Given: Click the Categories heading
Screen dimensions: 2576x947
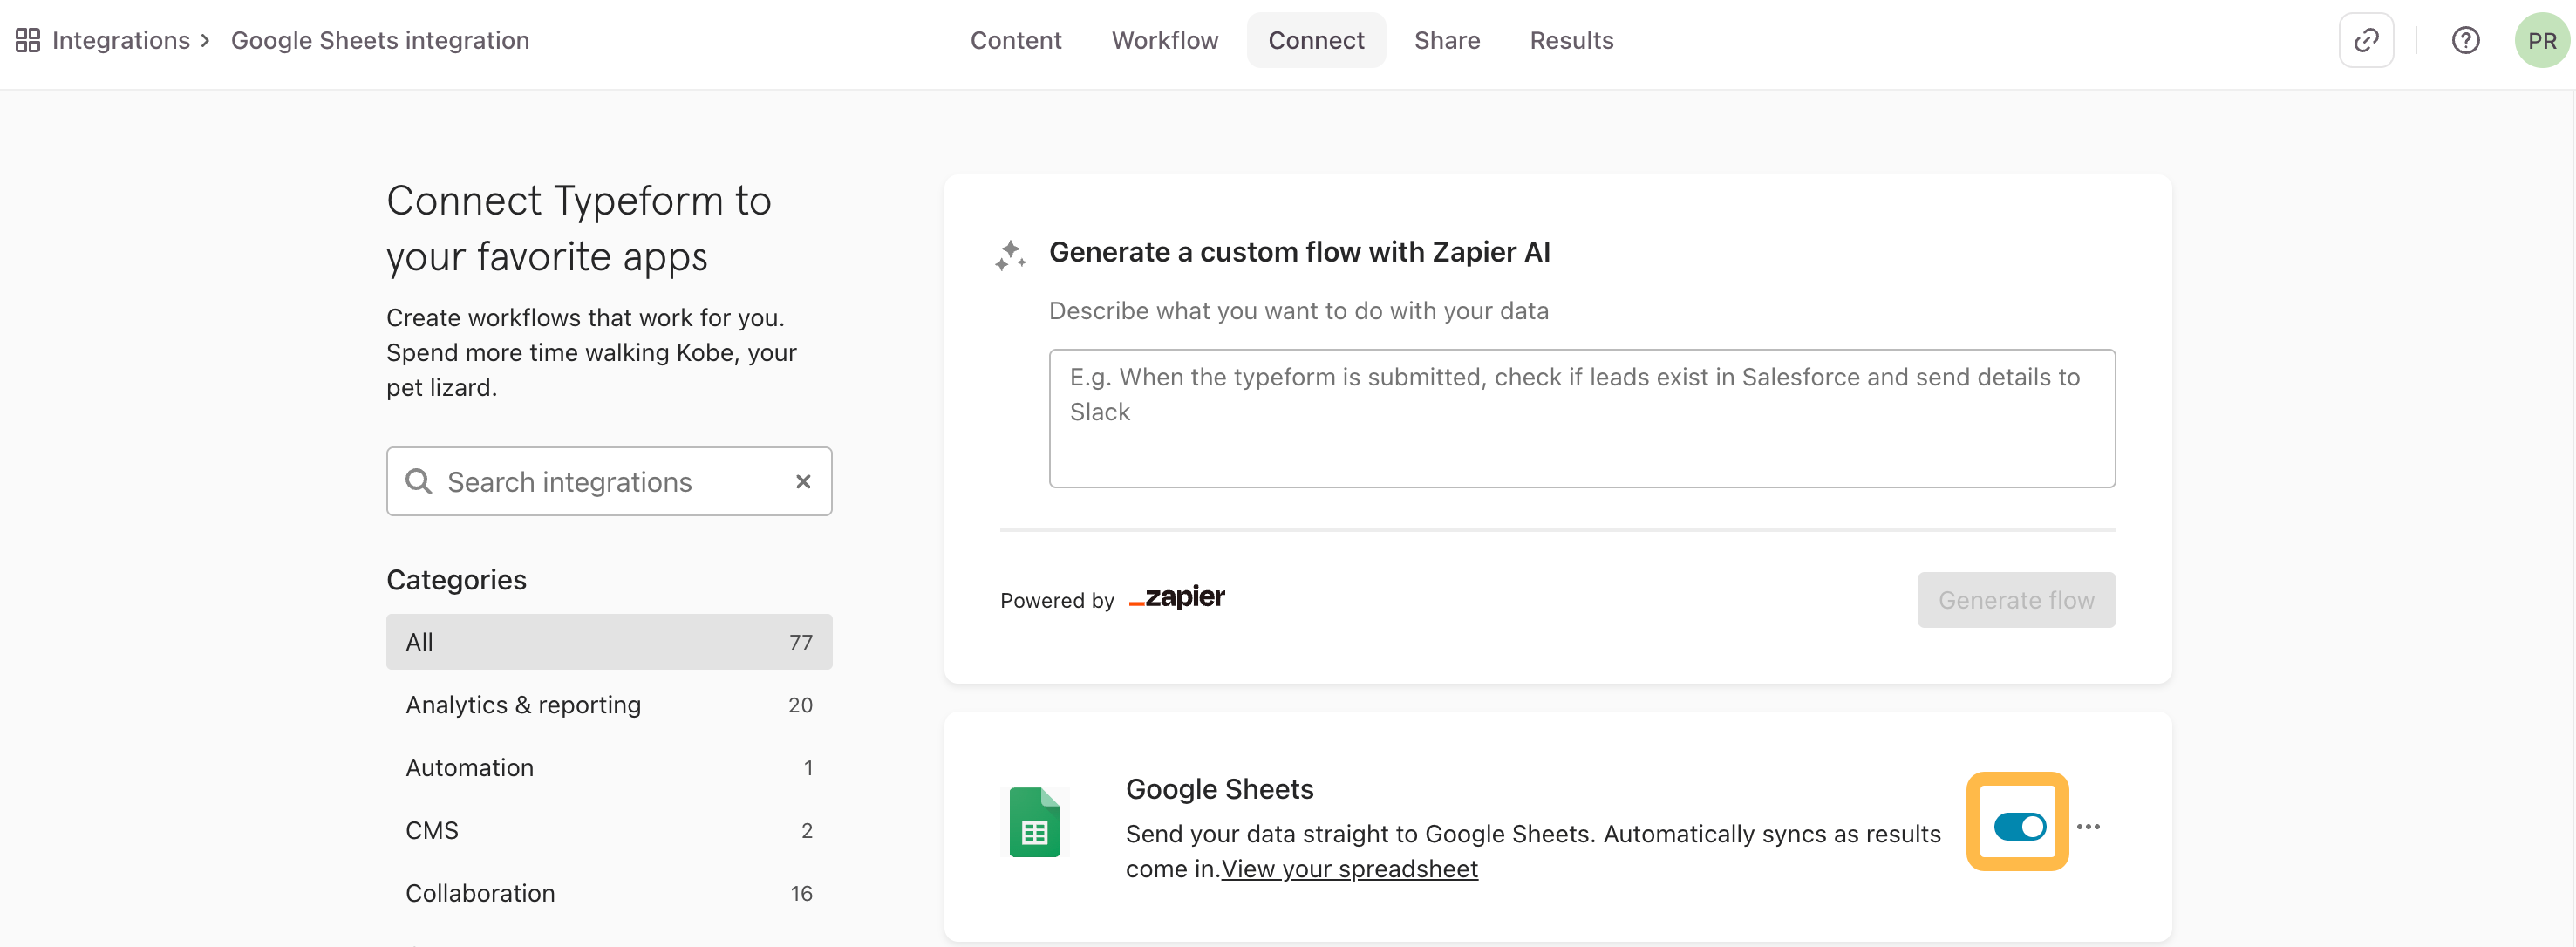Looking at the screenshot, I should 456,579.
